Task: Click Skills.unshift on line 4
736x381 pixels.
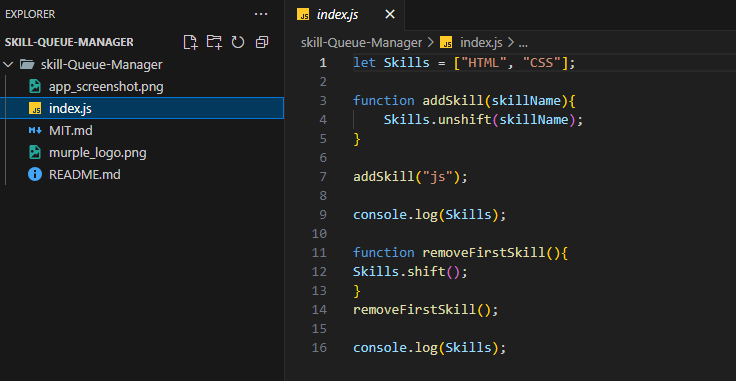Action: point(437,120)
